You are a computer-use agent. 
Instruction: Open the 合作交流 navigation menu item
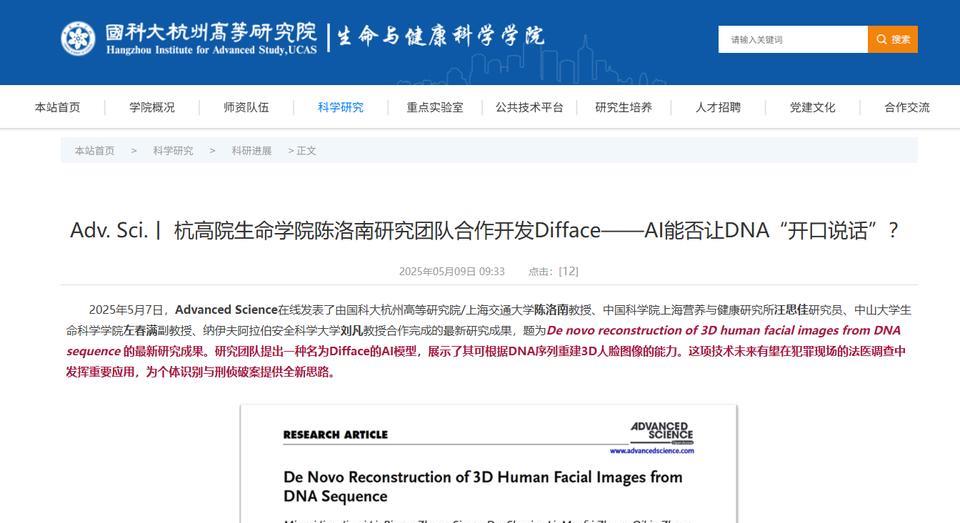tap(907, 107)
